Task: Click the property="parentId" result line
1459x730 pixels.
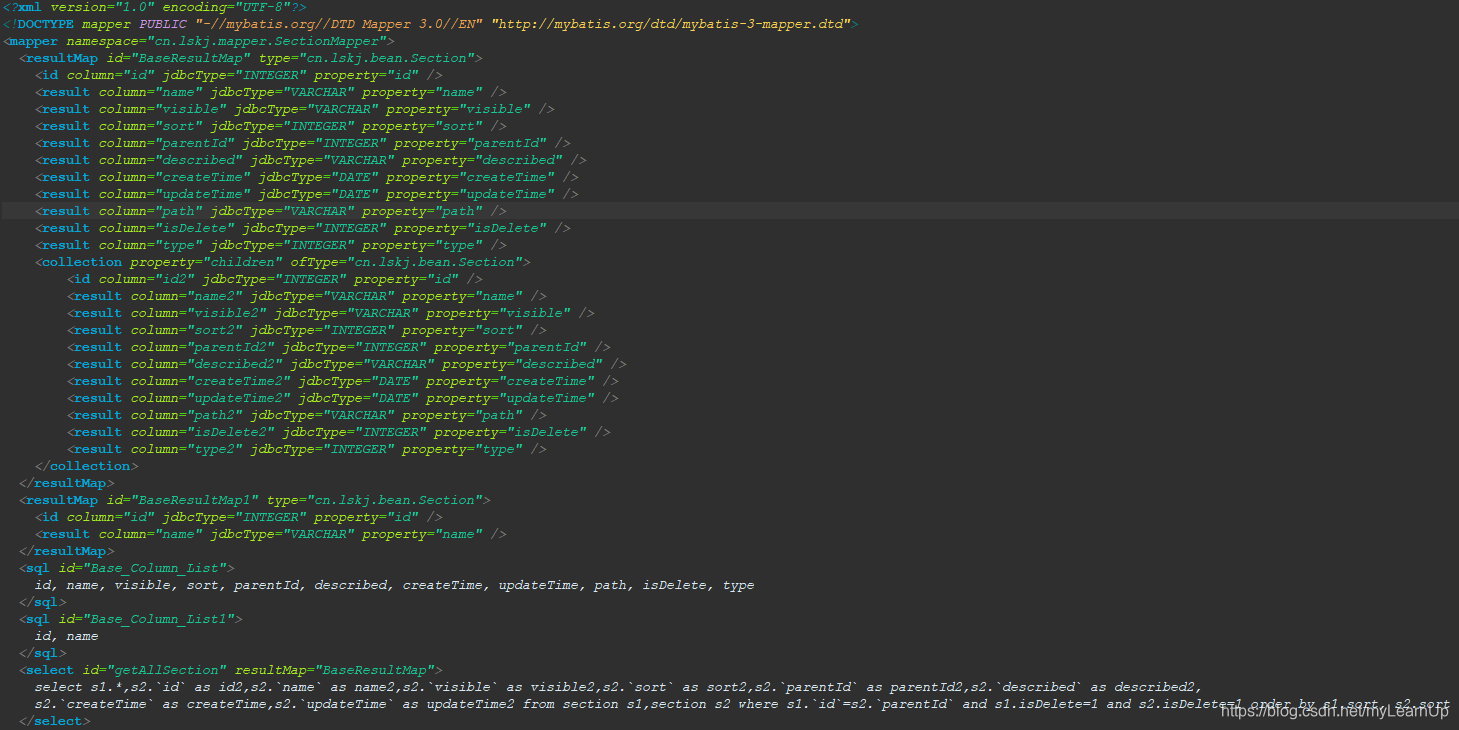Action: 302,143
